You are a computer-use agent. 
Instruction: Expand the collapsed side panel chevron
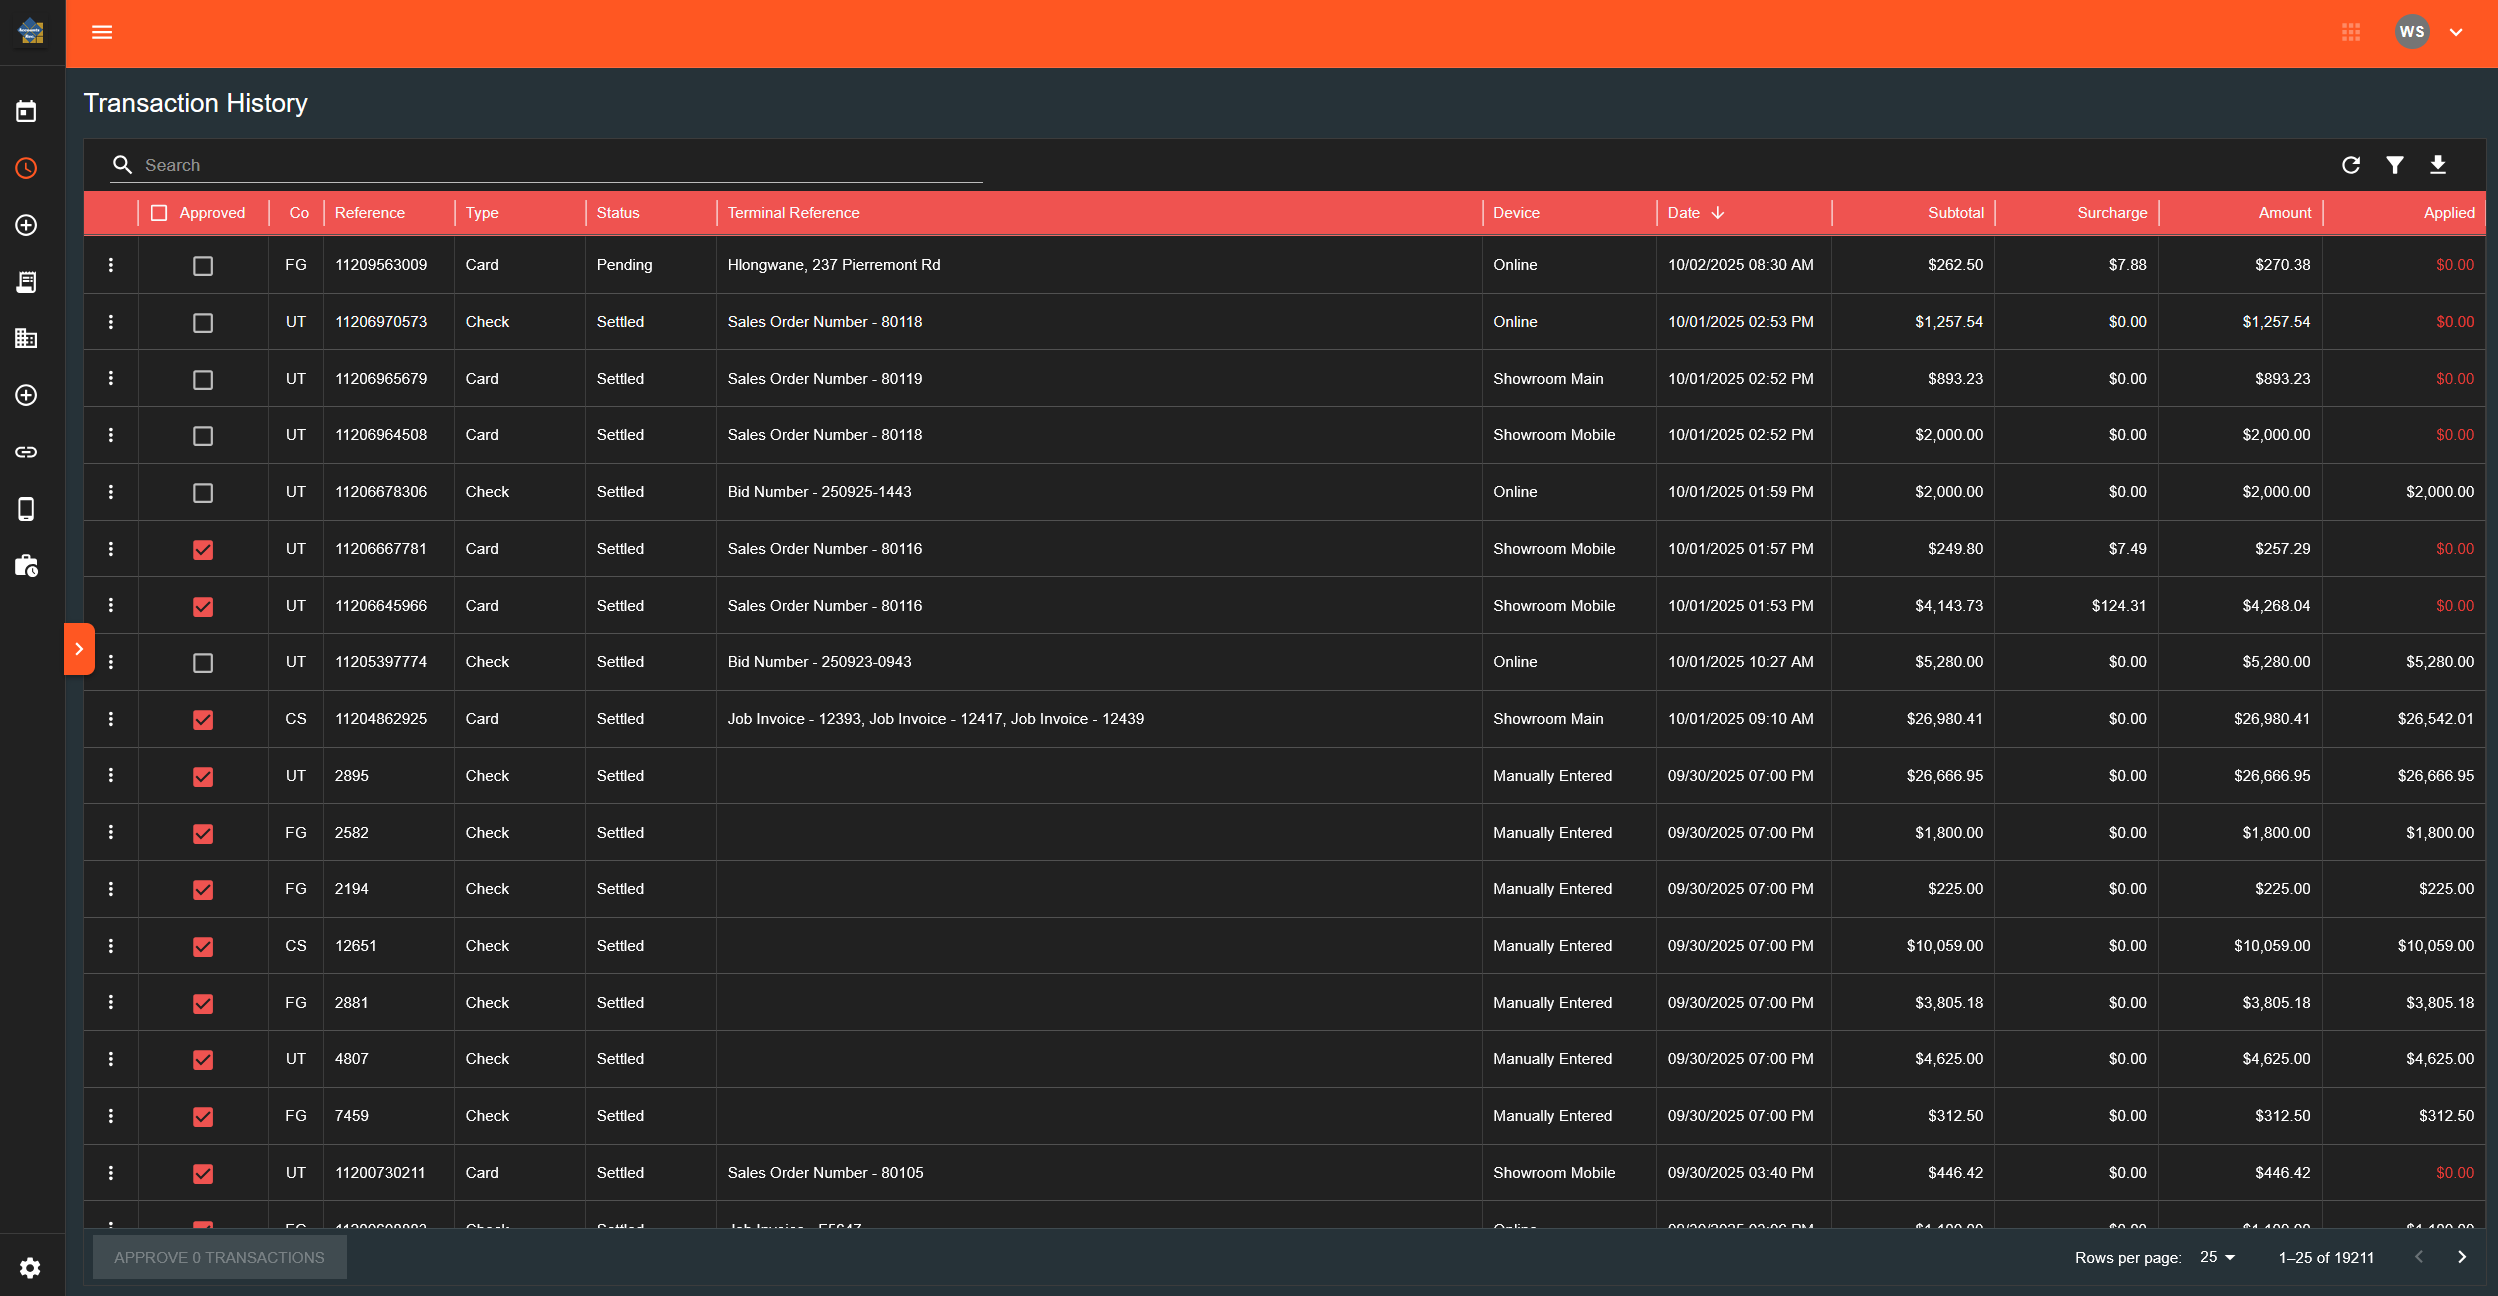pyautogui.click(x=80, y=648)
